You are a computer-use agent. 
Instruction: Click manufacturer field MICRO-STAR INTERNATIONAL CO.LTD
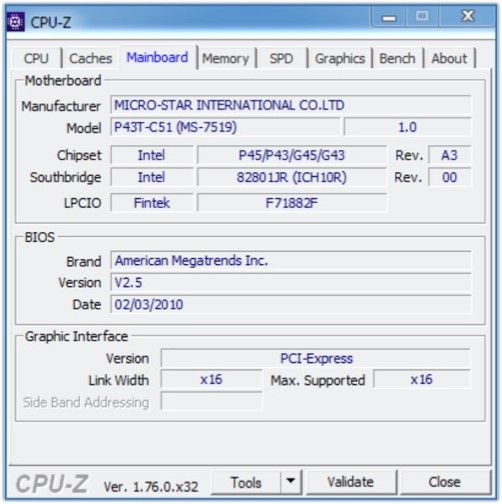point(291,105)
